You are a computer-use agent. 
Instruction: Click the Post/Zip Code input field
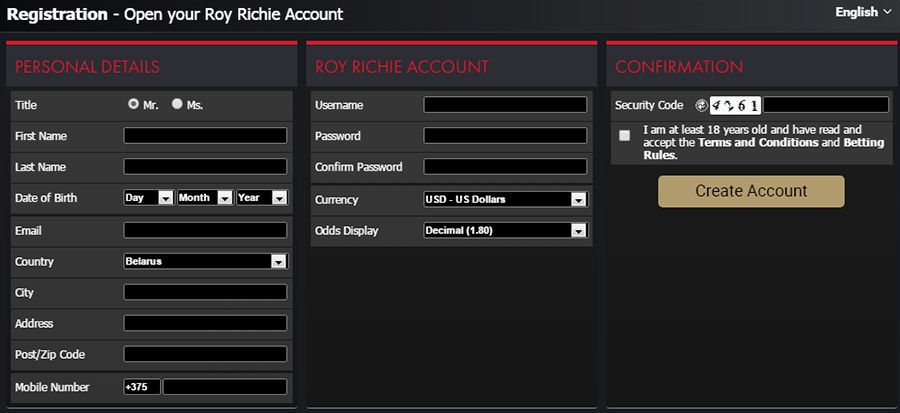205,354
